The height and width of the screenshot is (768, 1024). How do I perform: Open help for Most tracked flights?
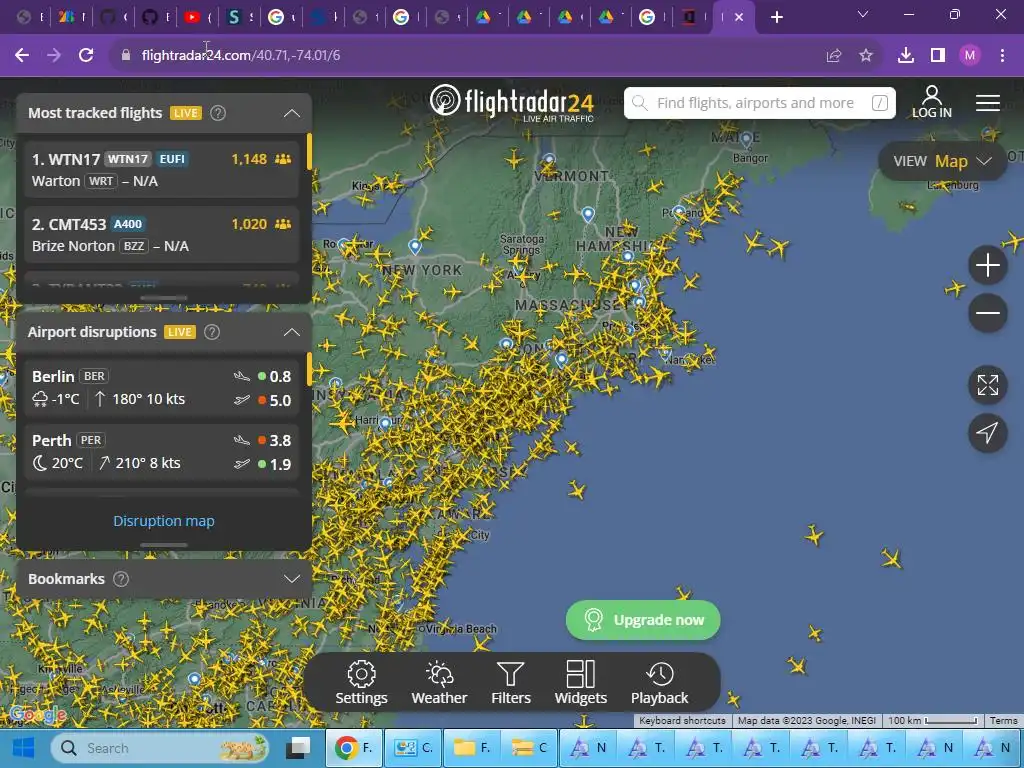click(218, 113)
